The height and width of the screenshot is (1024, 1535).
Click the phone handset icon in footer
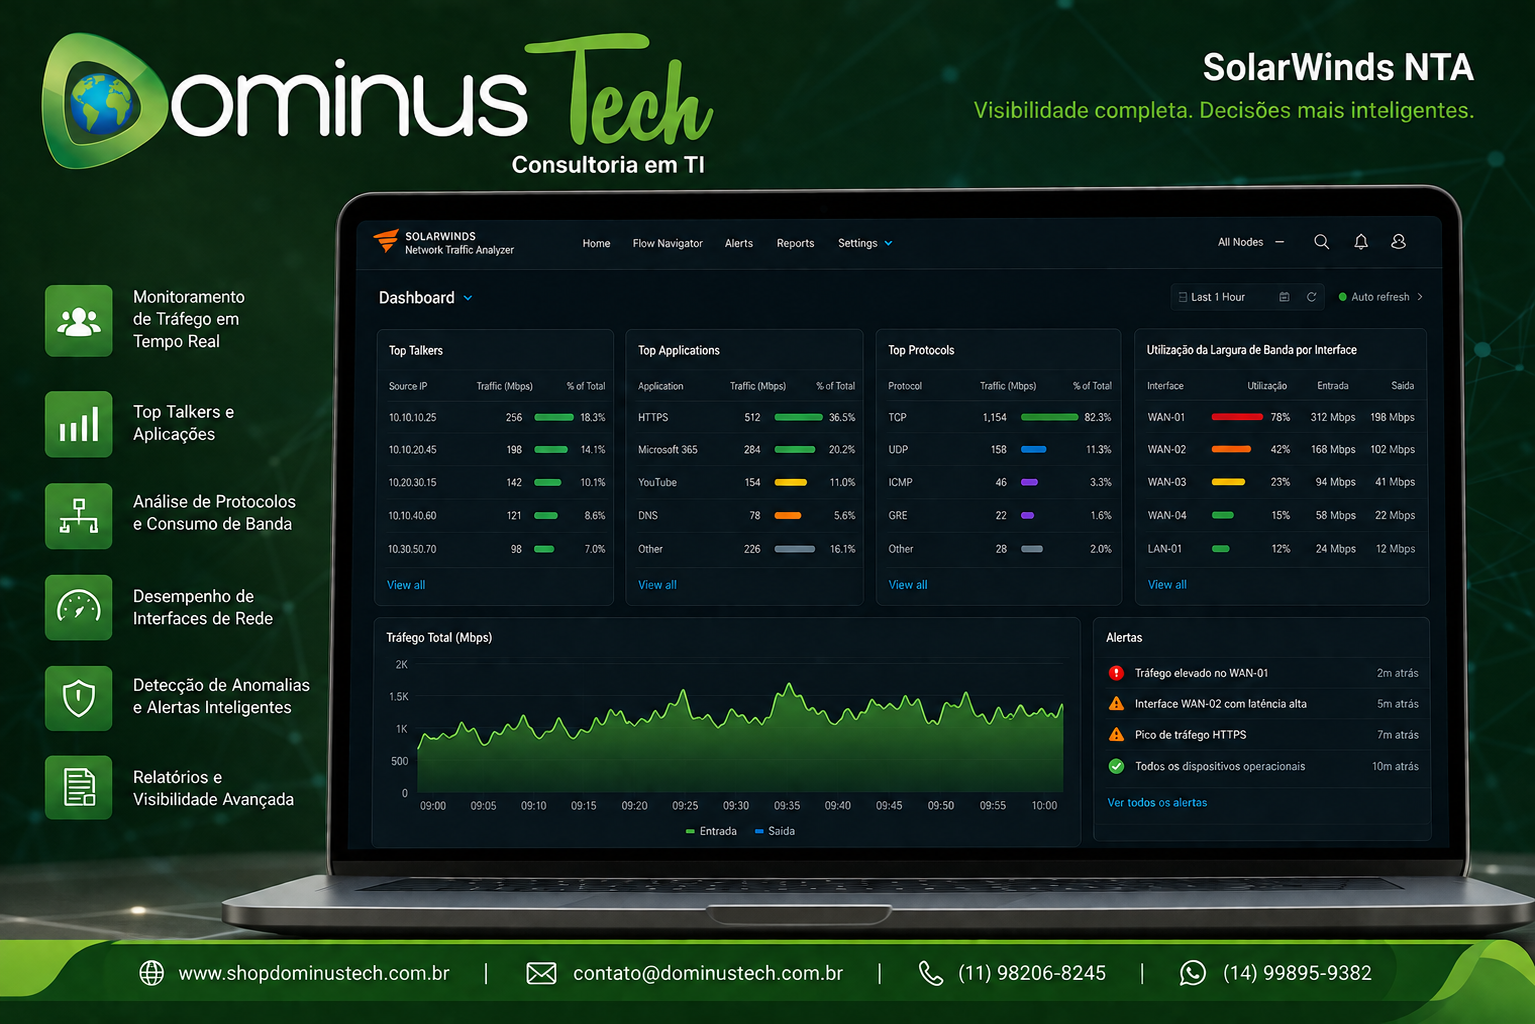(931, 973)
